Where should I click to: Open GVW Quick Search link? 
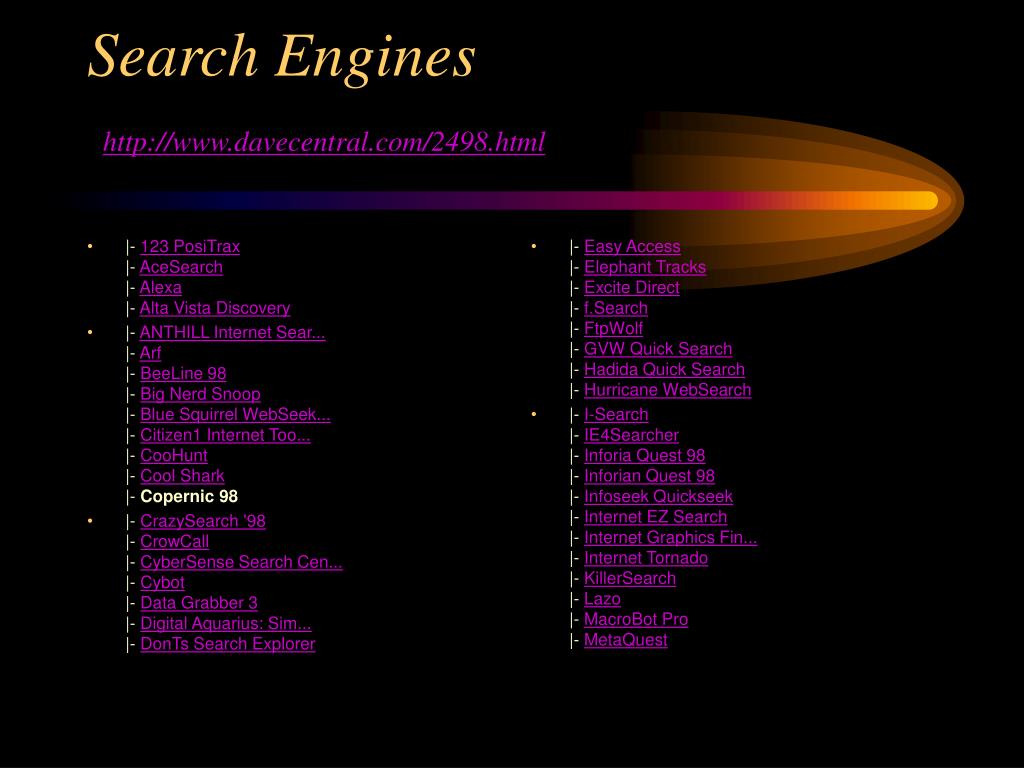point(658,349)
